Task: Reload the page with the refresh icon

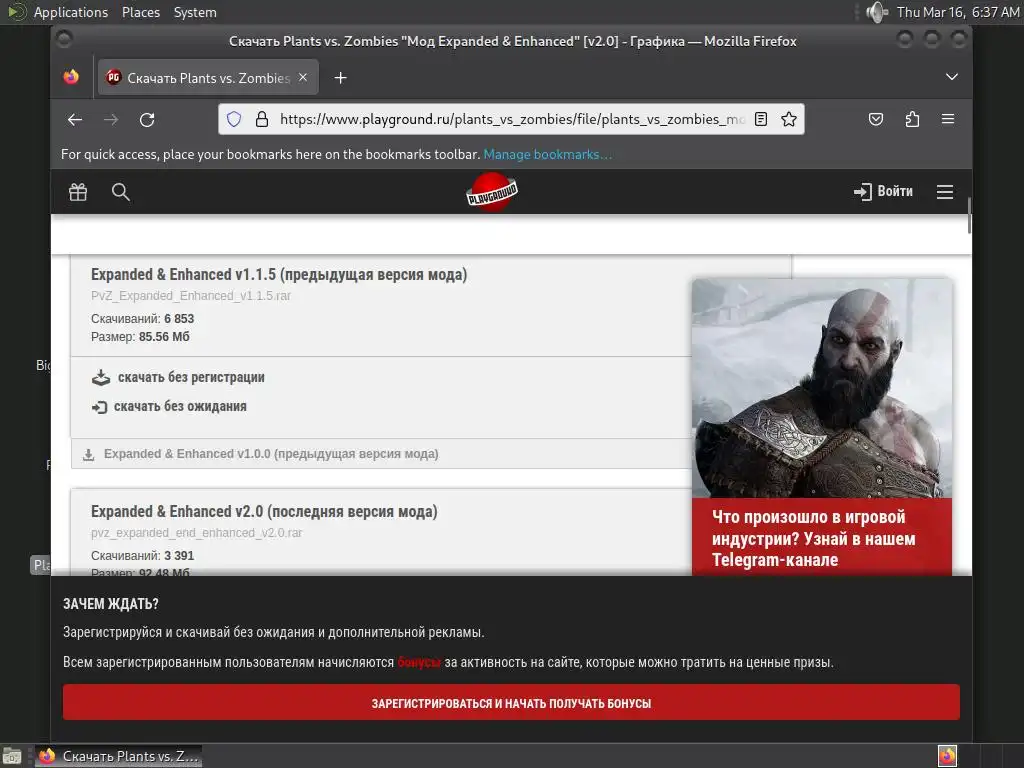Action: pos(147,120)
